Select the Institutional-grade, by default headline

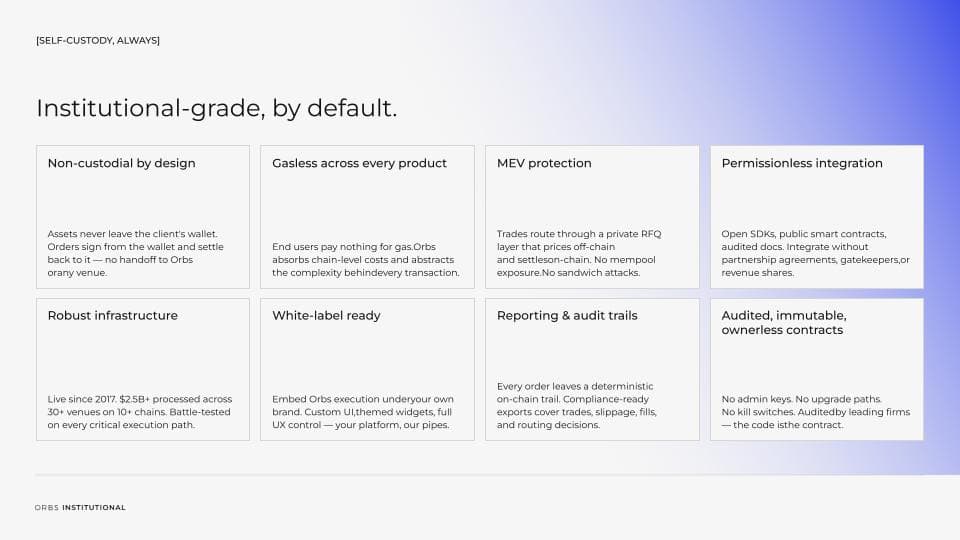[217, 108]
